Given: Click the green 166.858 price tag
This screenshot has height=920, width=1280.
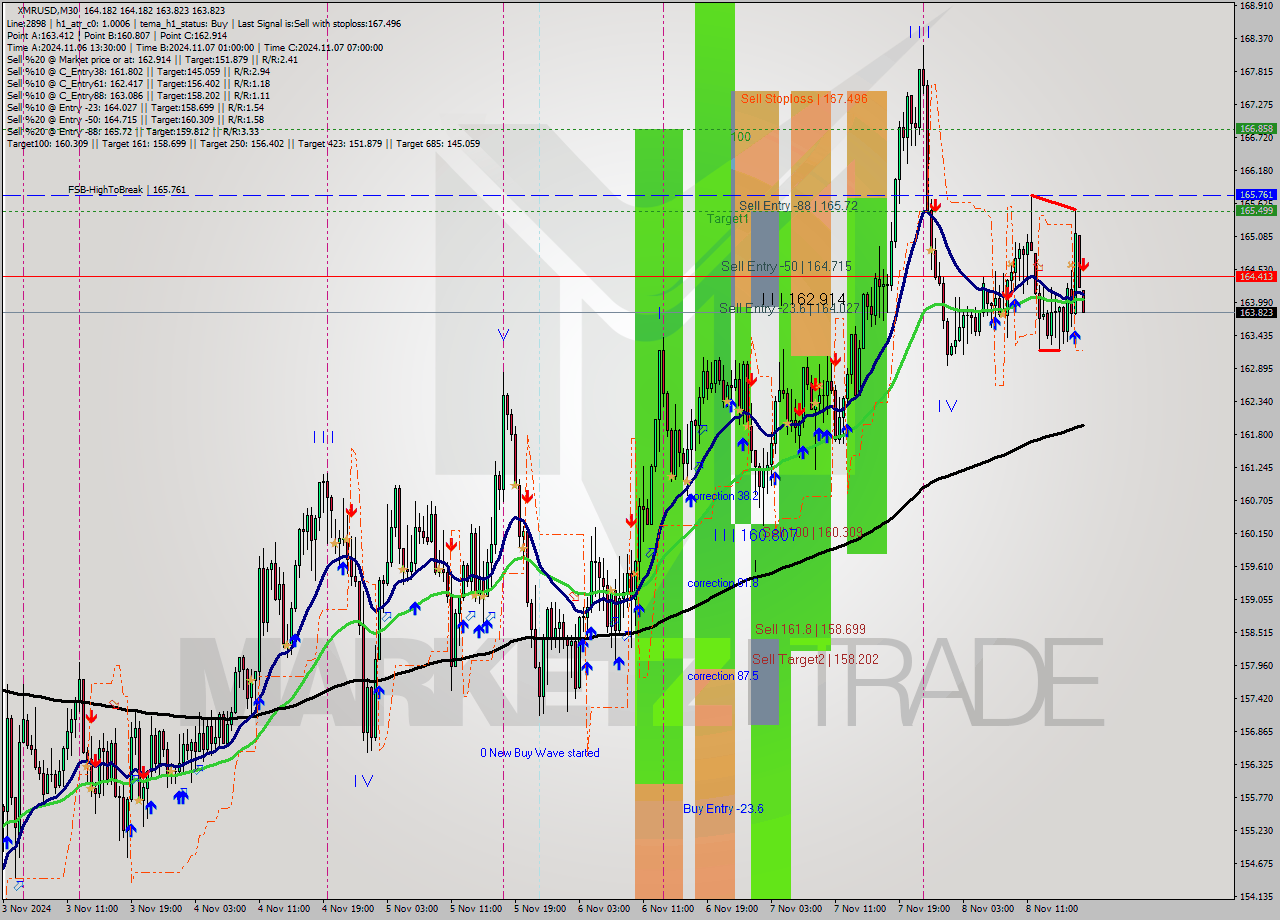Looking at the screenshot, I should (1256, 129).
